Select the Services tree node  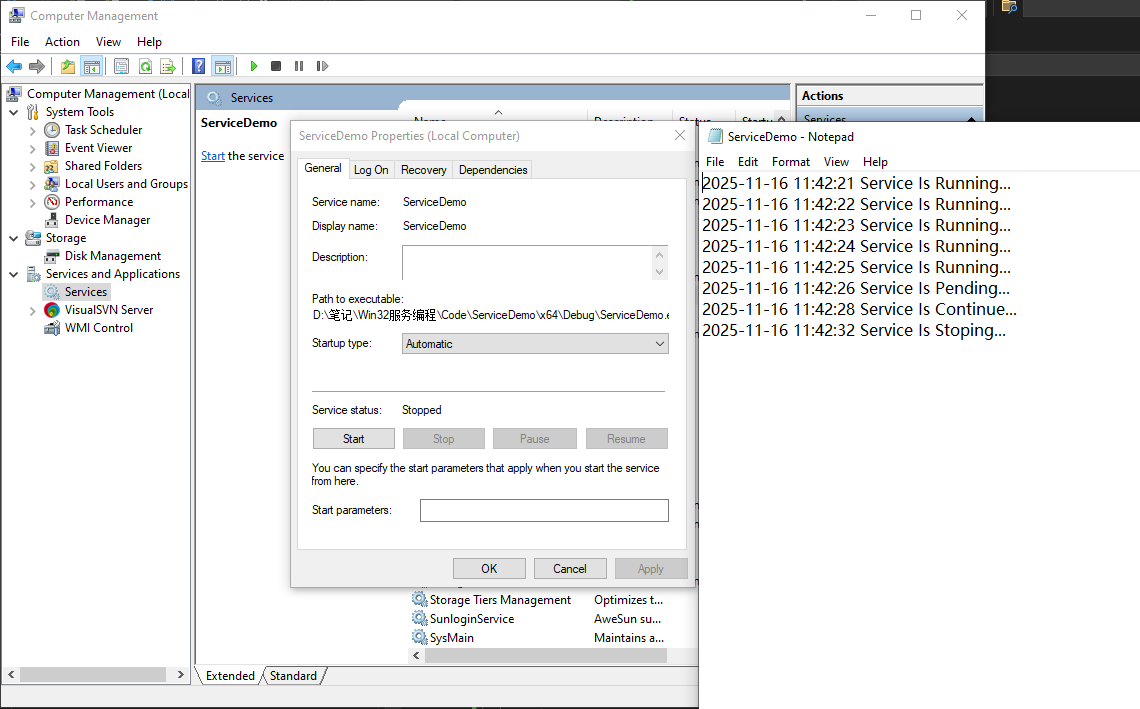click(85, 292)
